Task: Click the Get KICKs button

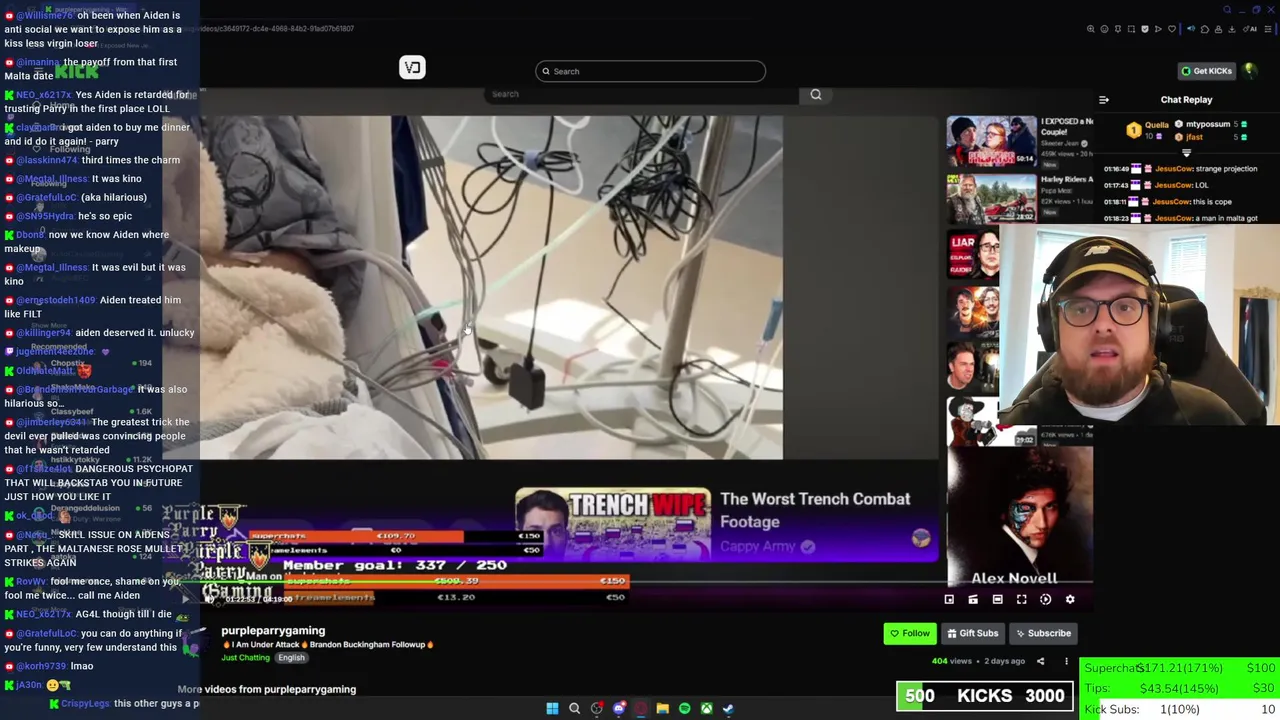Action: (1206, 71)
